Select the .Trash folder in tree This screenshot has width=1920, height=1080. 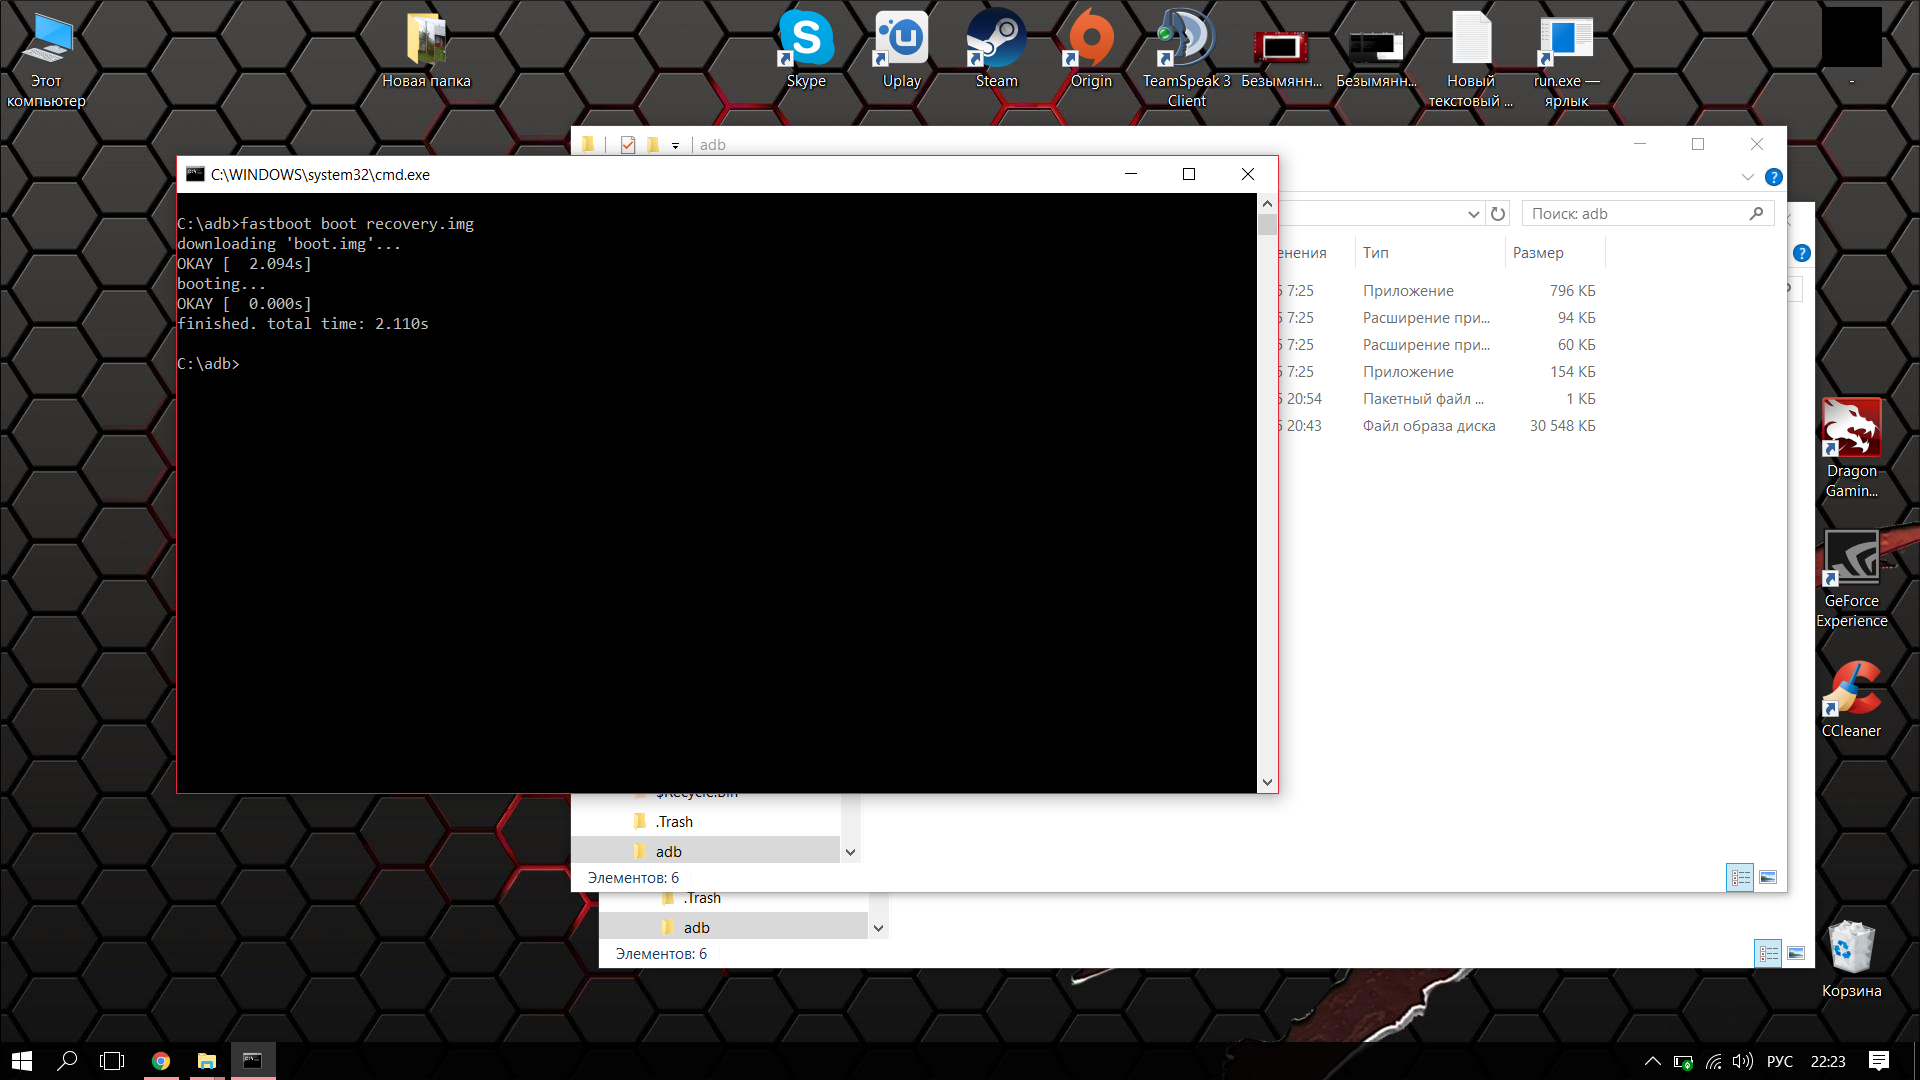675,822
